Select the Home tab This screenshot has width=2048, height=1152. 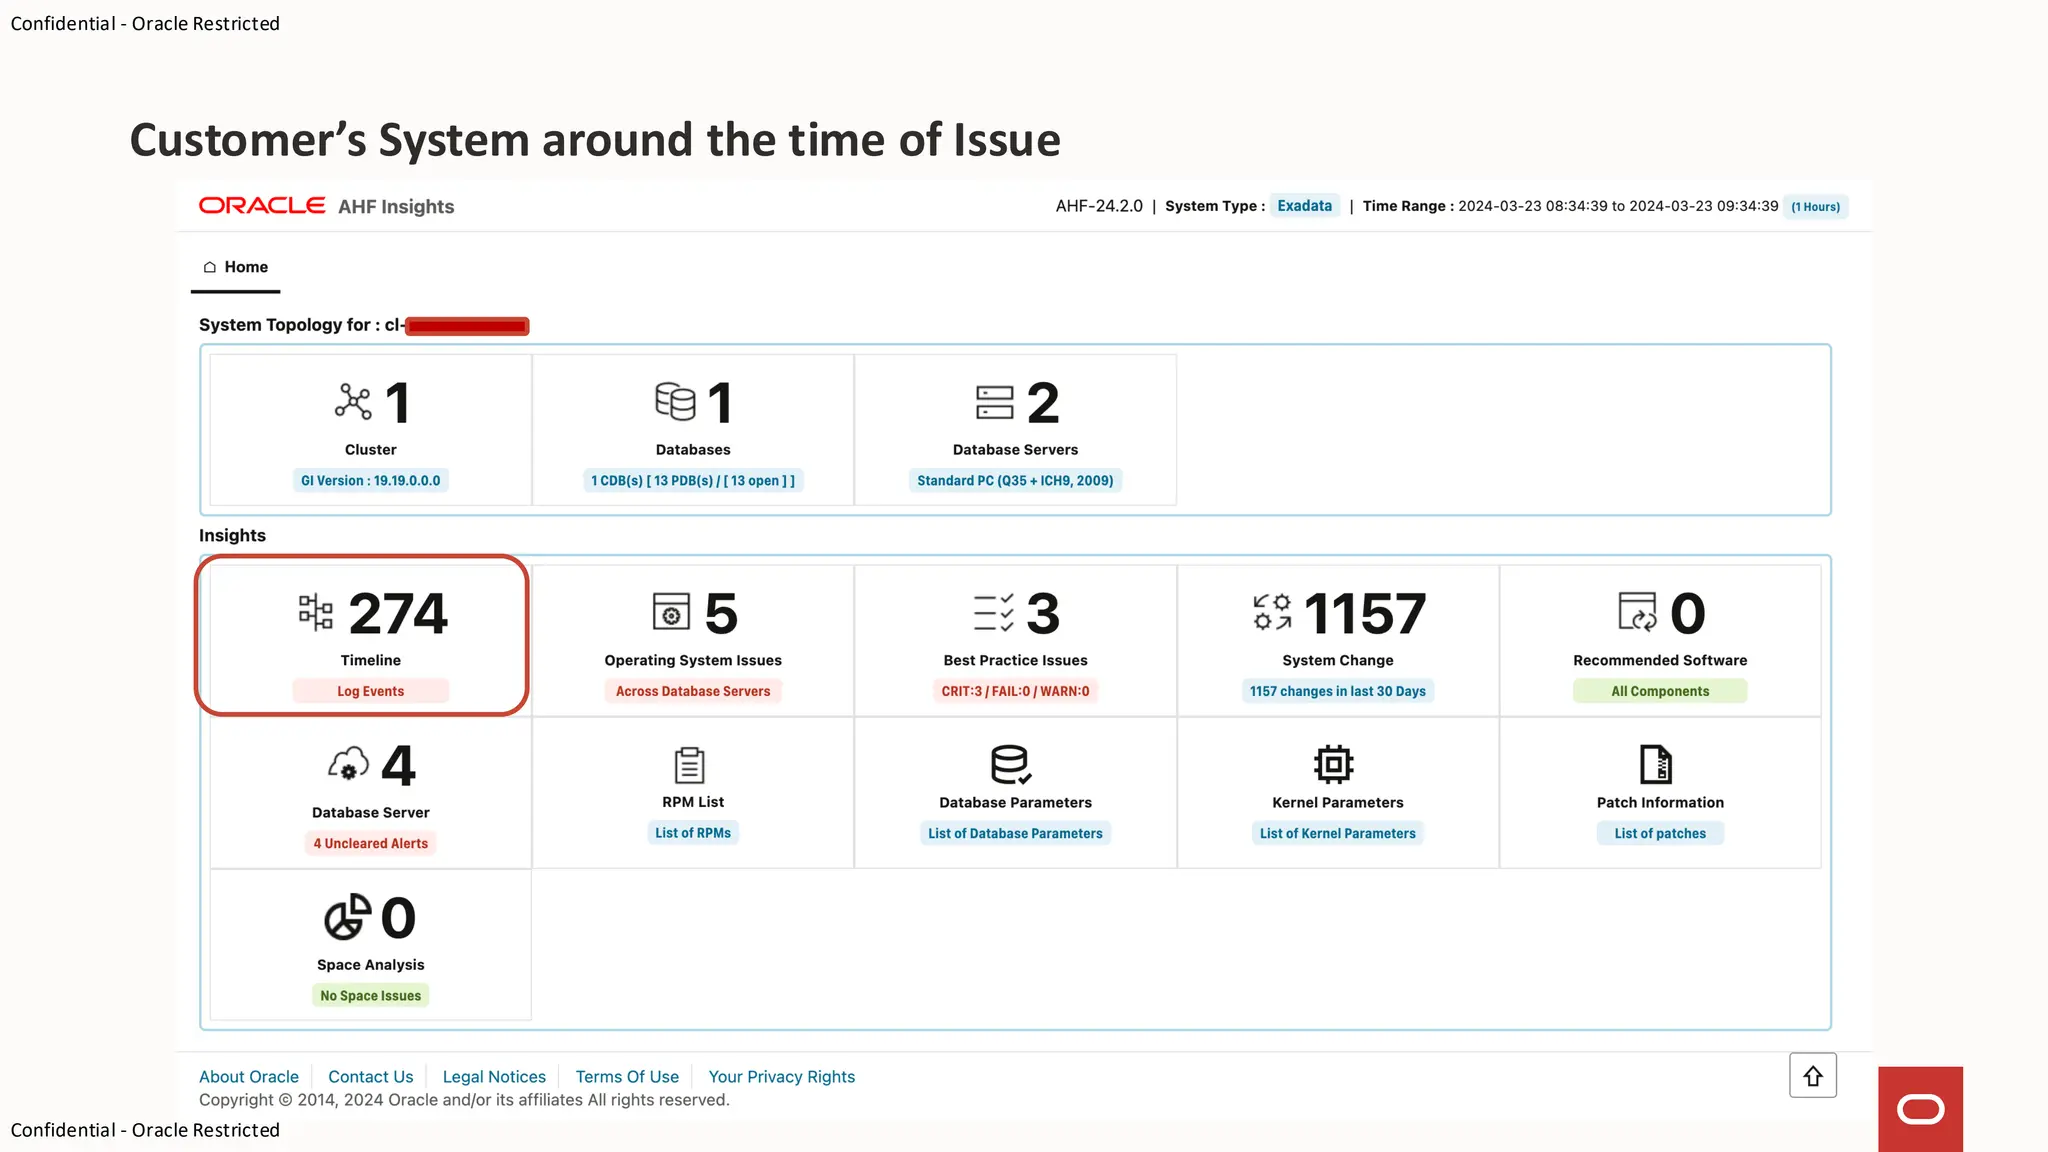236,267
